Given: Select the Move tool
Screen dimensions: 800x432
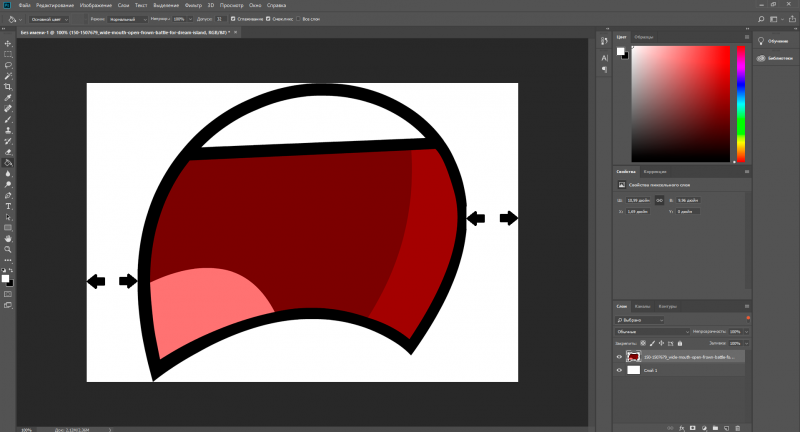Looking at the screenshot, I should pos(8,43).
